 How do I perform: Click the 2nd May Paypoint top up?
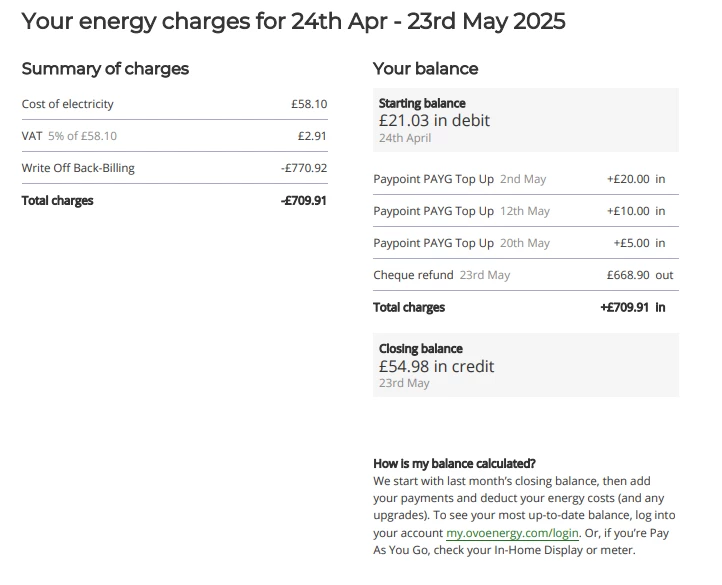point(460,179)
